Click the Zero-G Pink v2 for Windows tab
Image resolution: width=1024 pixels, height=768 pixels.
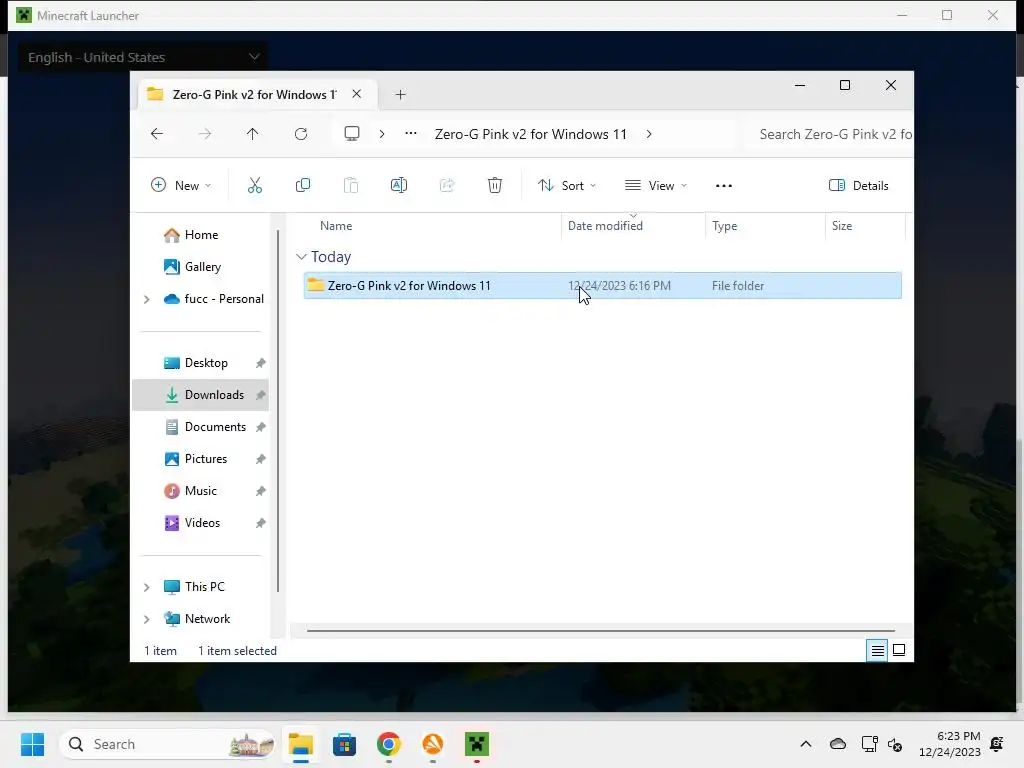click(258, 95)
